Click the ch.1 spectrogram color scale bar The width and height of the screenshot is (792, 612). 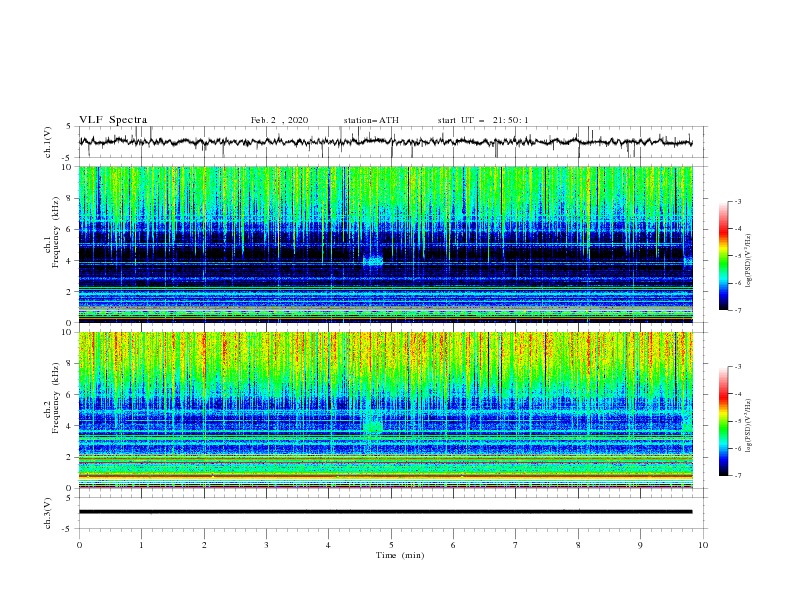tap(723, 256)
